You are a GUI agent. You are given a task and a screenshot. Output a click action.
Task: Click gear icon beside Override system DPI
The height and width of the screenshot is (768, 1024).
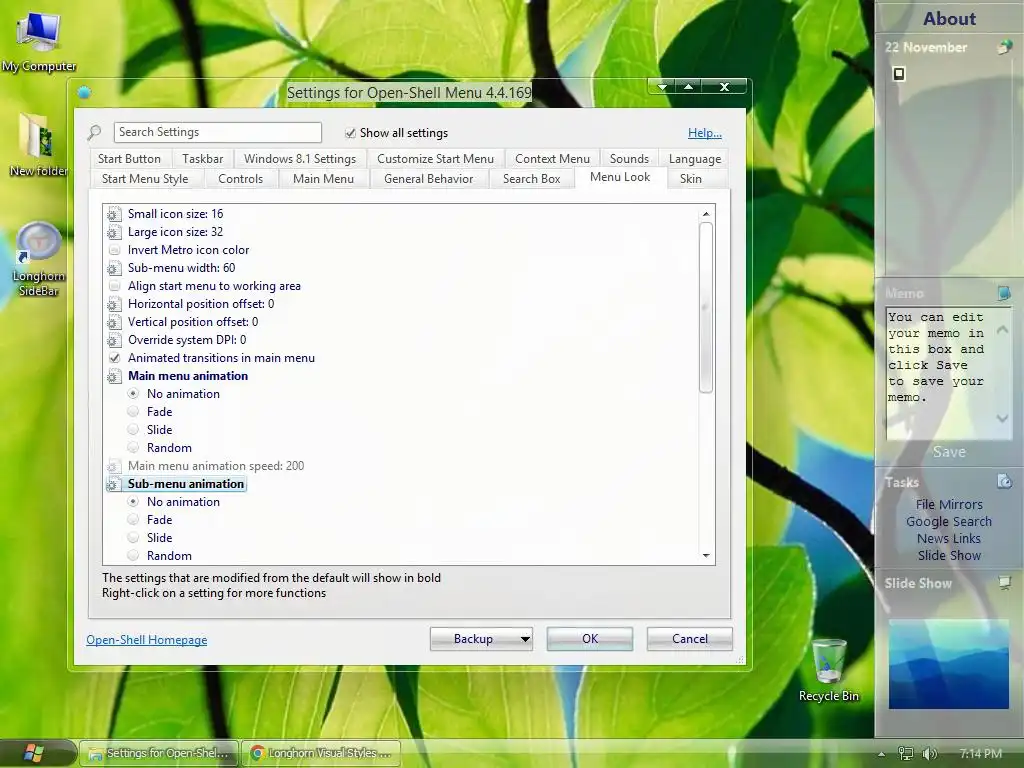(x=114, y=340)
